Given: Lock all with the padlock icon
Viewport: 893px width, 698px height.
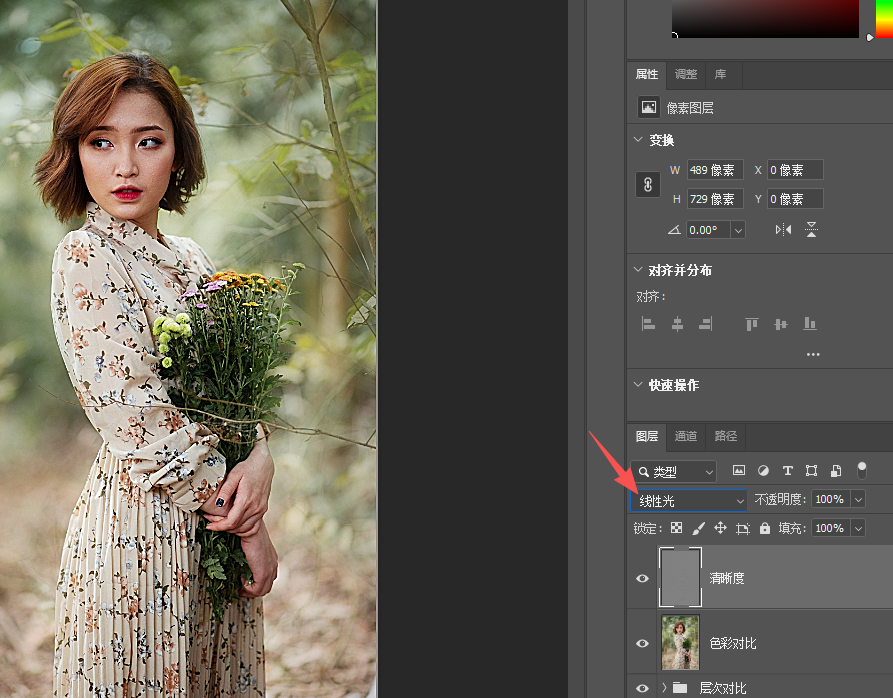Looking at the screenshot, I should click(765, 528).
